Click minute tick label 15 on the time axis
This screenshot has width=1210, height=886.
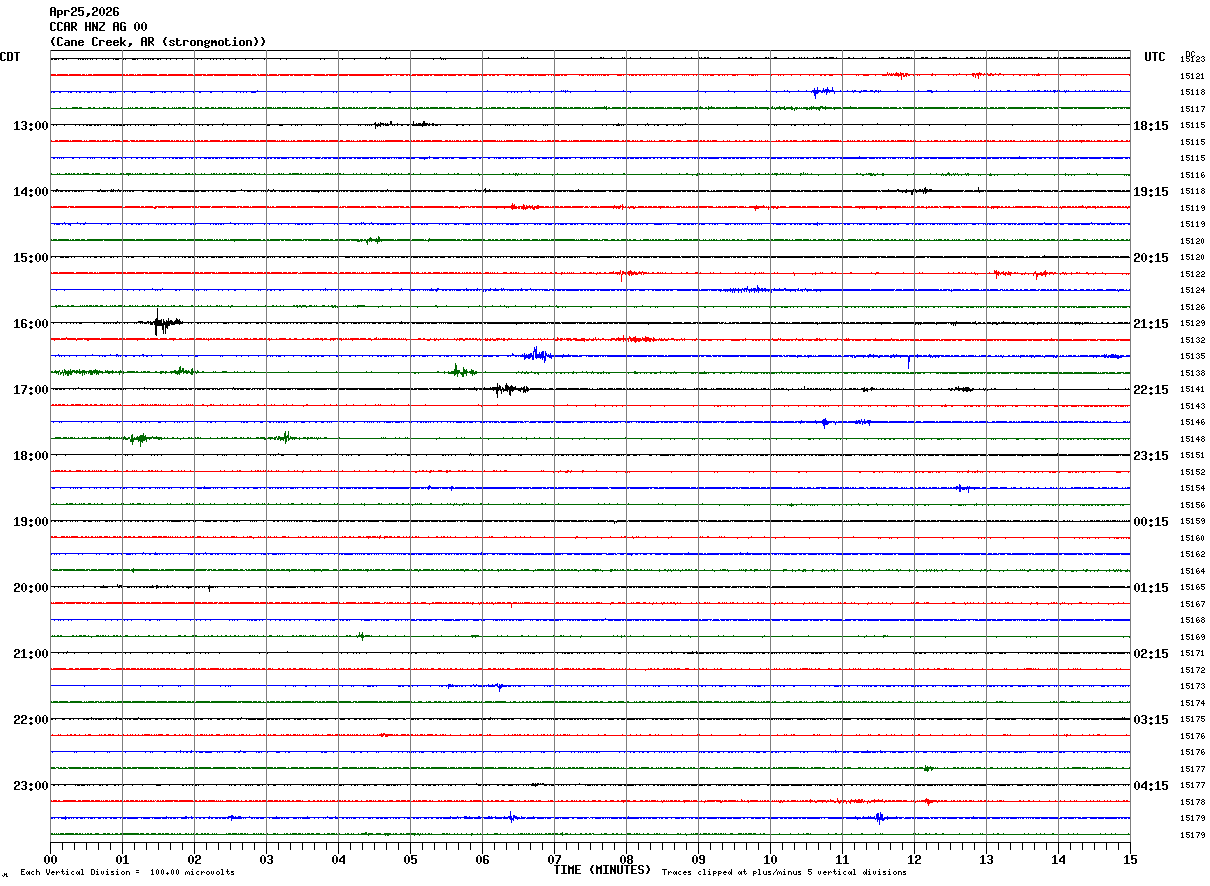(1130, 859)
